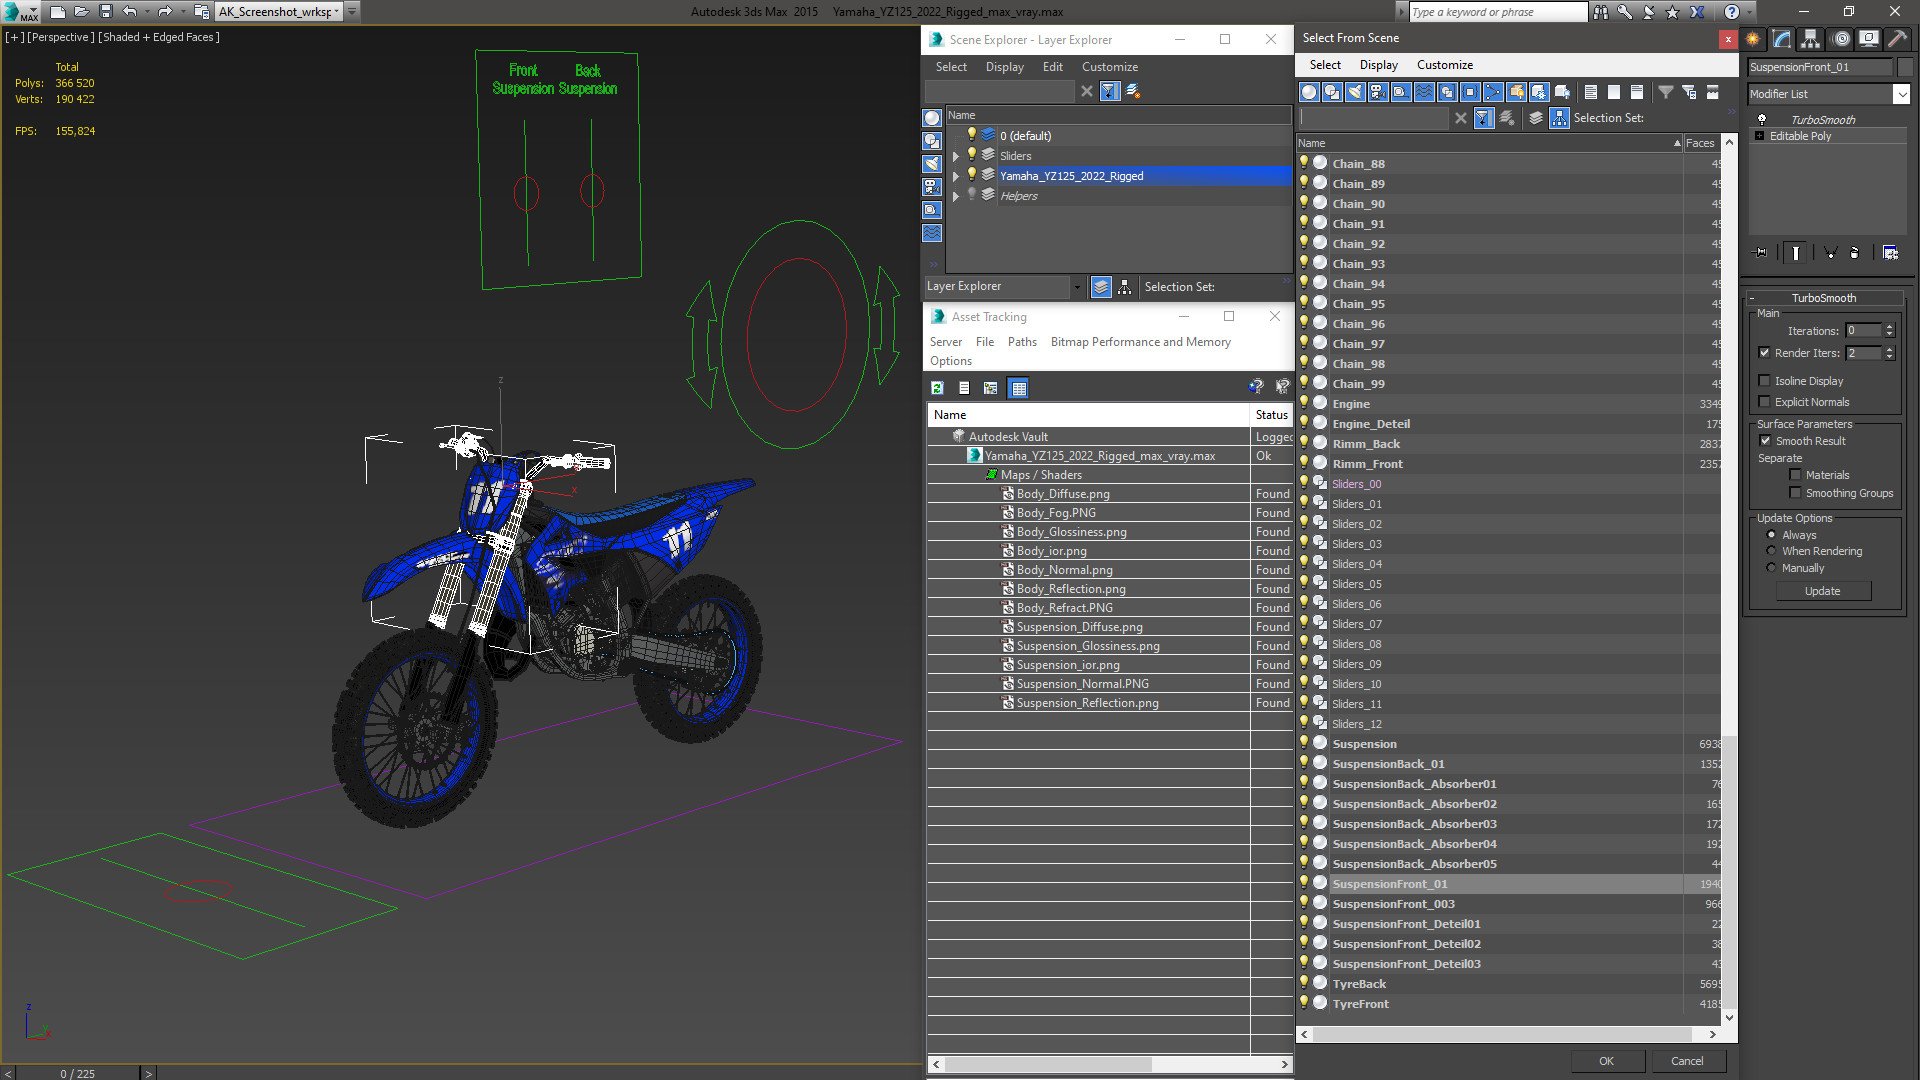This screenshot has width=1920, height=1080.
Task: Open the Utilities hammer panel tab
Action: (x=1897, y=39)
